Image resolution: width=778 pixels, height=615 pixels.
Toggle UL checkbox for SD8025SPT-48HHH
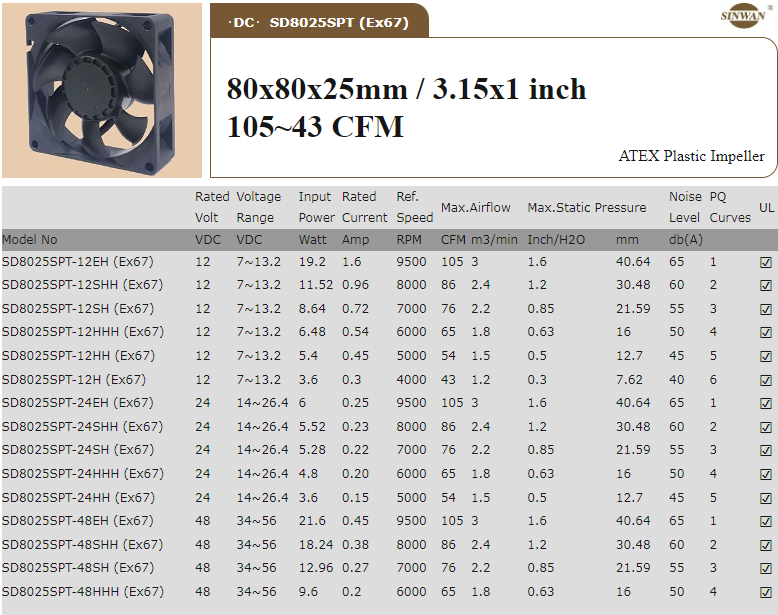coord(766,592)
